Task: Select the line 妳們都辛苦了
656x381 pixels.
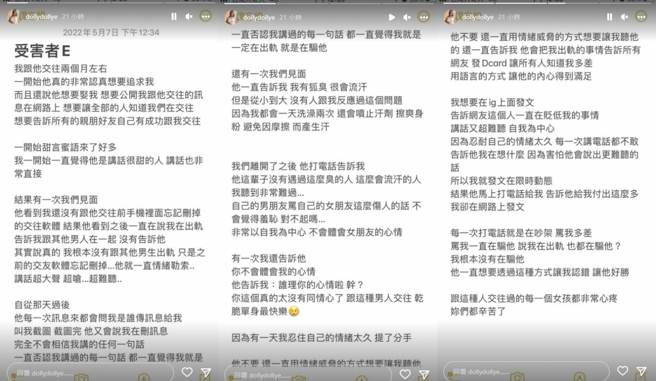Action: click(x=478, y=312)
